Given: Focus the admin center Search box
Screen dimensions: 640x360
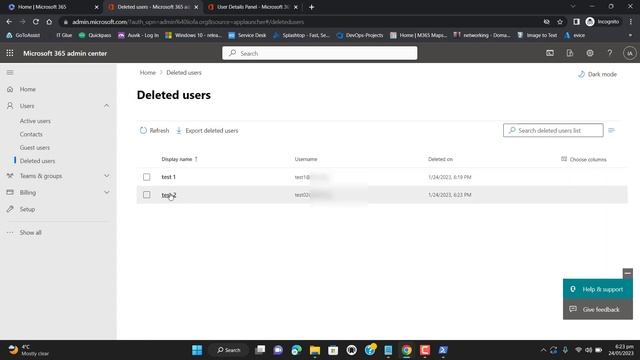Looking at the screenshot, I should click(x=320, y=53).
